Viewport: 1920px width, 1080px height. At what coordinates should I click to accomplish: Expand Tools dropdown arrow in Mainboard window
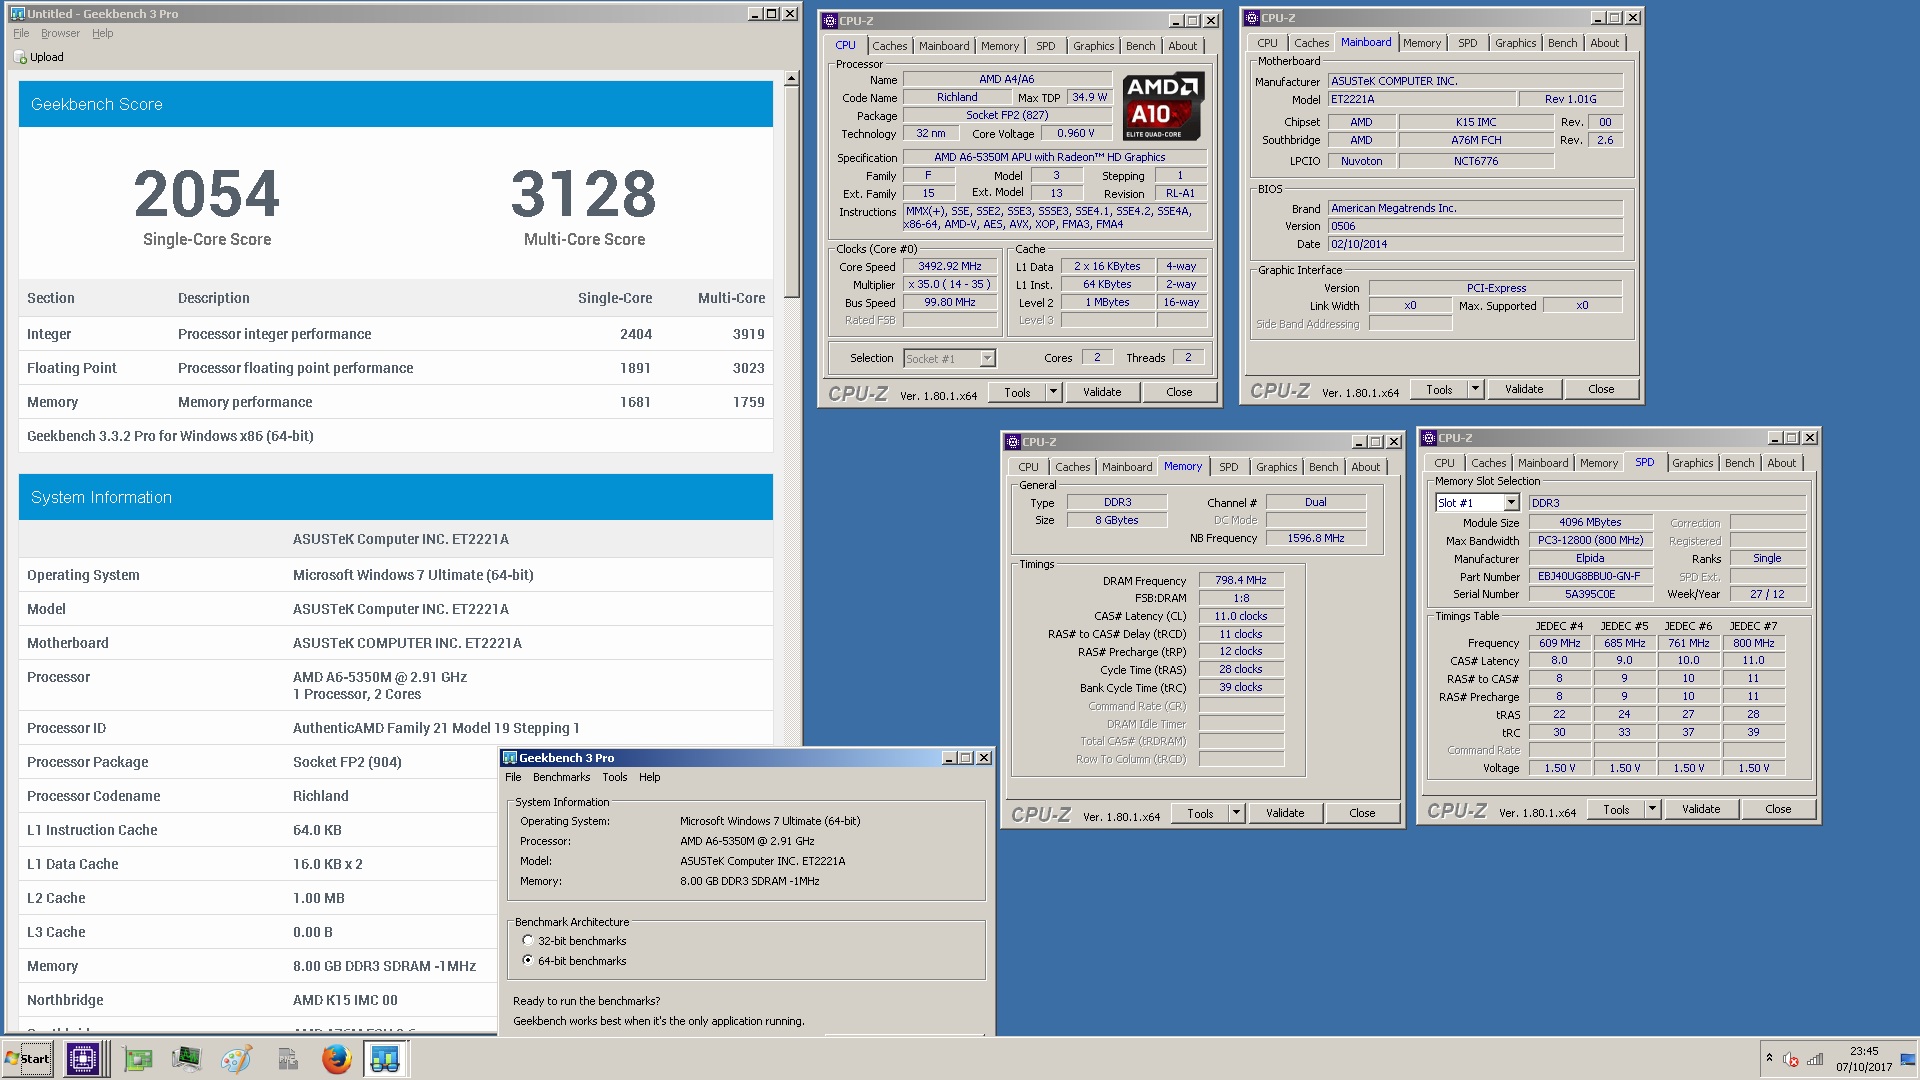click(x=1475, y=389)
